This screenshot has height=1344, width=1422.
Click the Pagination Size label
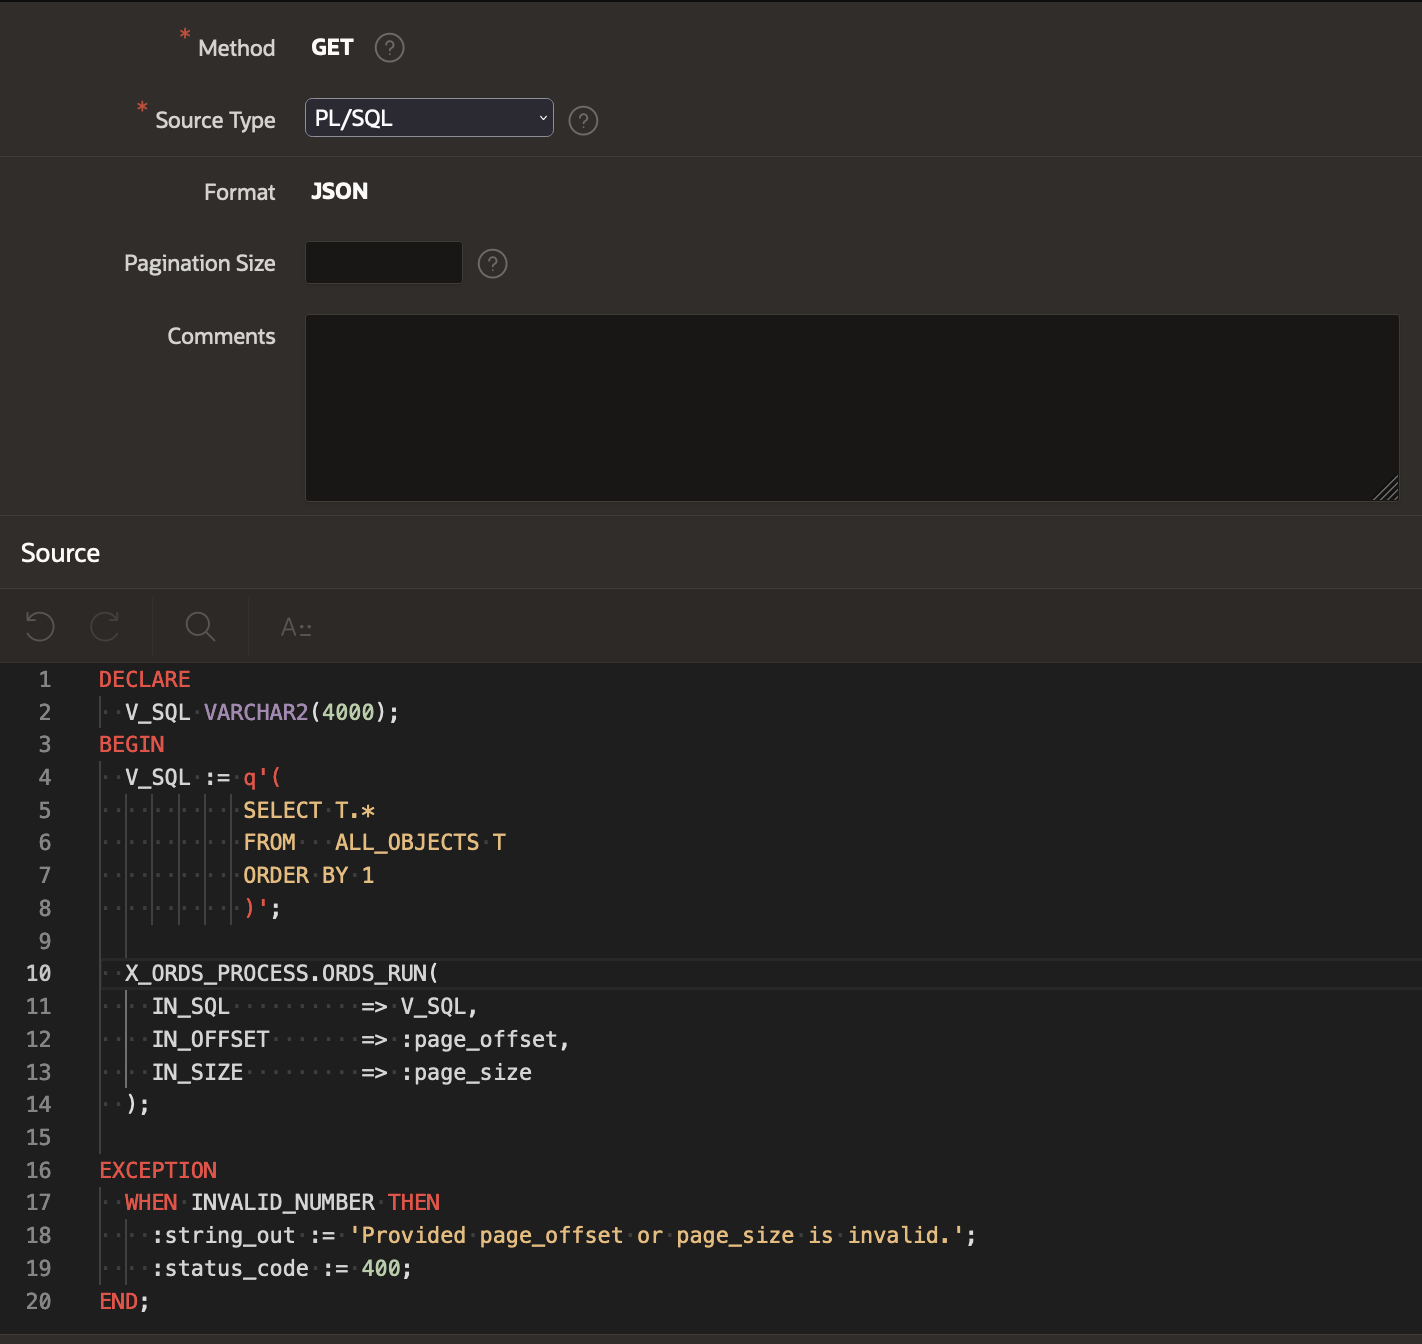pyautogui.click(x=200, y=264)
